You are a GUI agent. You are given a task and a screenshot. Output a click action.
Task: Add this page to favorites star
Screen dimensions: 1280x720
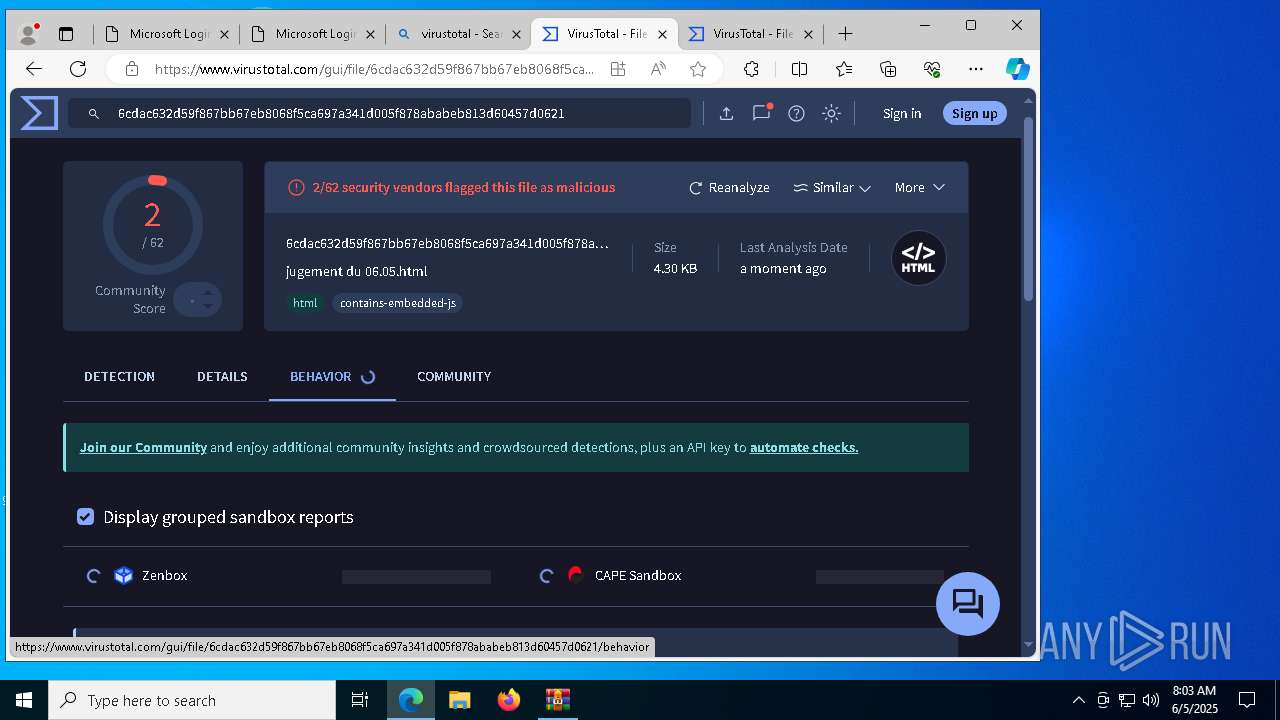click(x=698, y=69)
